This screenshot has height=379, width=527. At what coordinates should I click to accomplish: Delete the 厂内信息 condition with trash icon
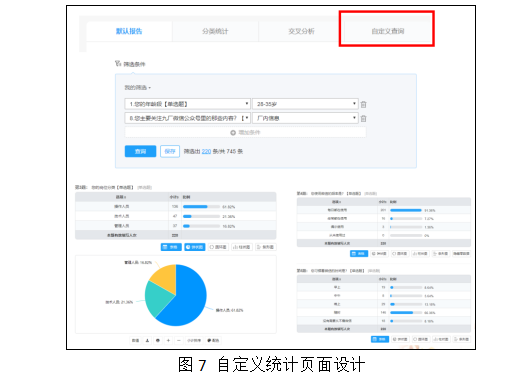pos(363,119)
